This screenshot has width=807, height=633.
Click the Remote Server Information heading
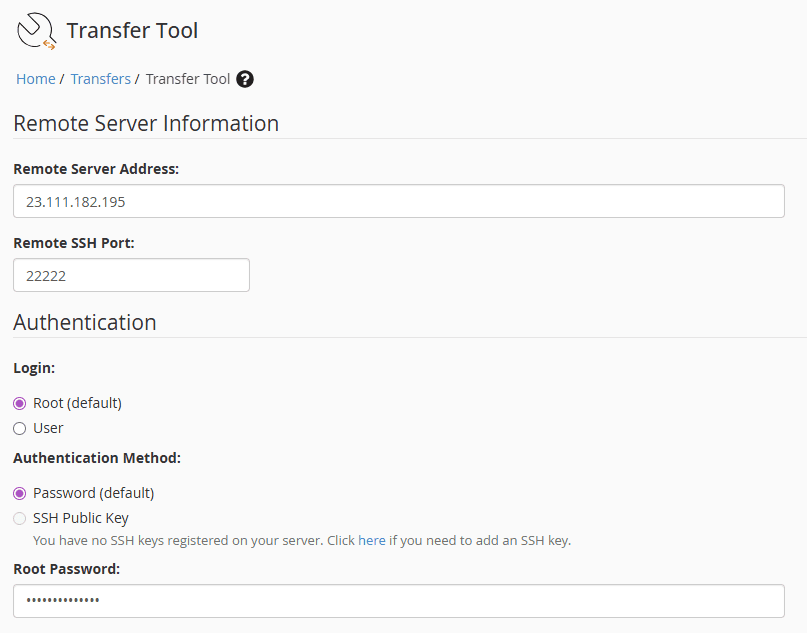pos(145,123)
